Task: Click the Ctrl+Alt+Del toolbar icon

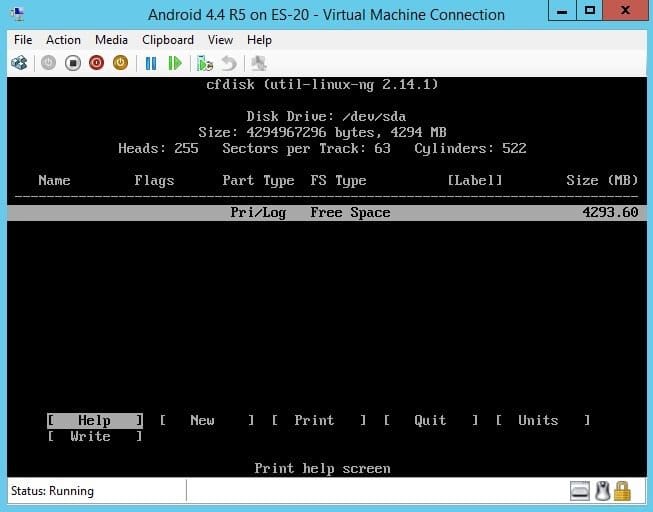Action: tap(19, 63)
